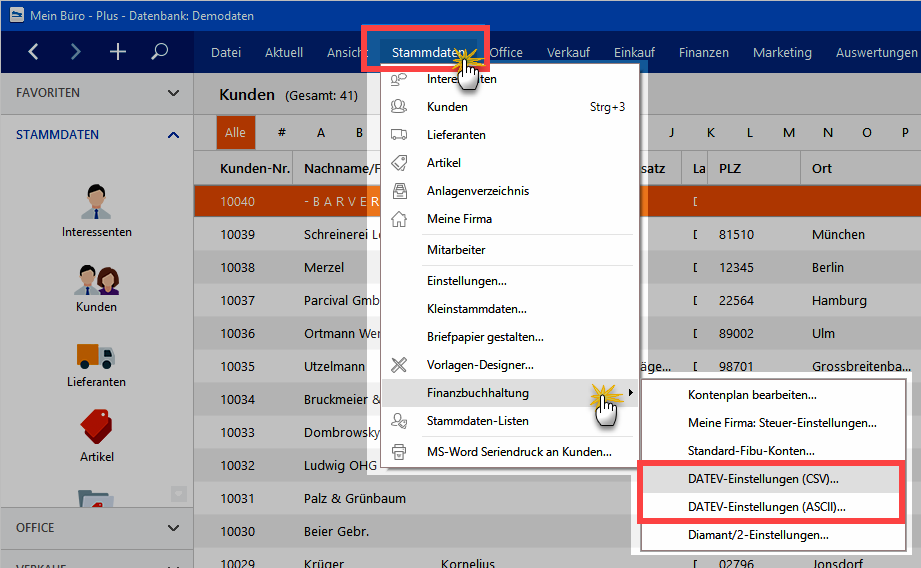Select Meine Firma: Steuer-Einstellungen... entry
Screen dimensions: 921x568
coord(773,423)
